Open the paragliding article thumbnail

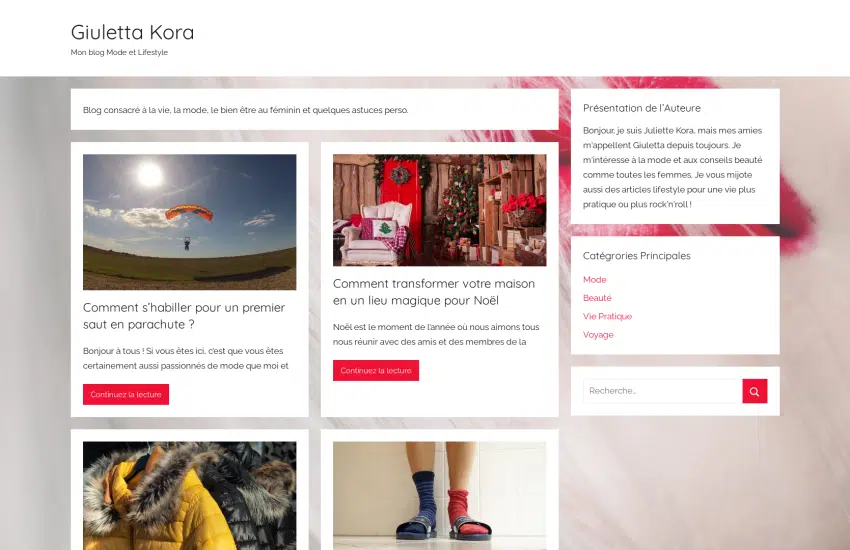190,222
